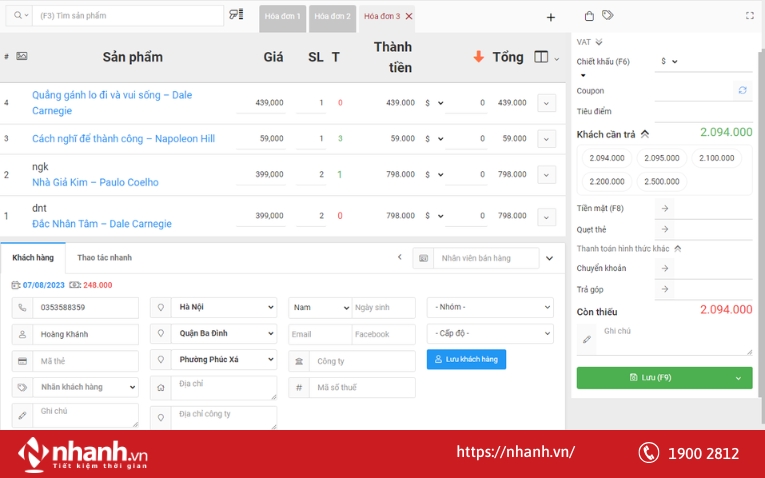Click the red sort arrow beside Tổng
This screenshot has height=478, width=765.
(479, 57)
